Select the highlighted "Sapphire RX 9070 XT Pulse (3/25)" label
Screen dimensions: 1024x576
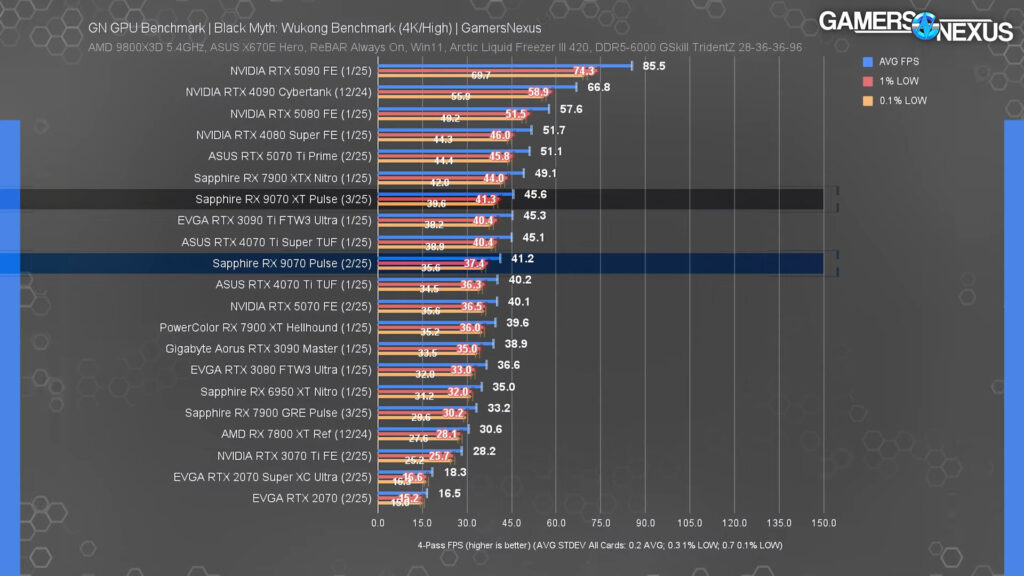coord(283,199)
